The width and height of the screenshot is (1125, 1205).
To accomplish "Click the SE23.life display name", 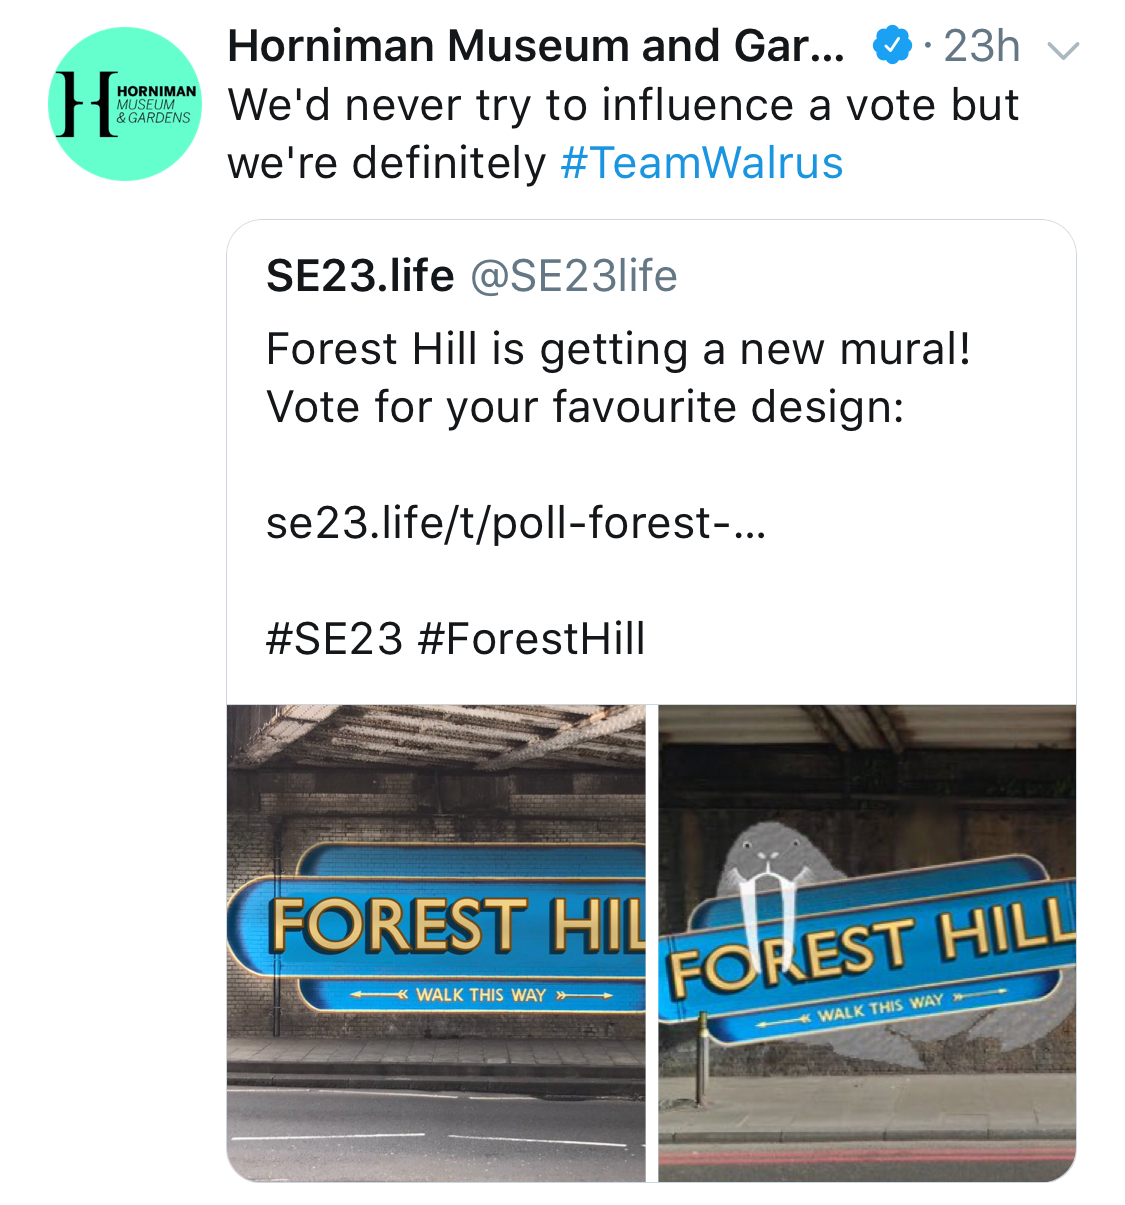I will pyautogui.click(x=360, y=276).
